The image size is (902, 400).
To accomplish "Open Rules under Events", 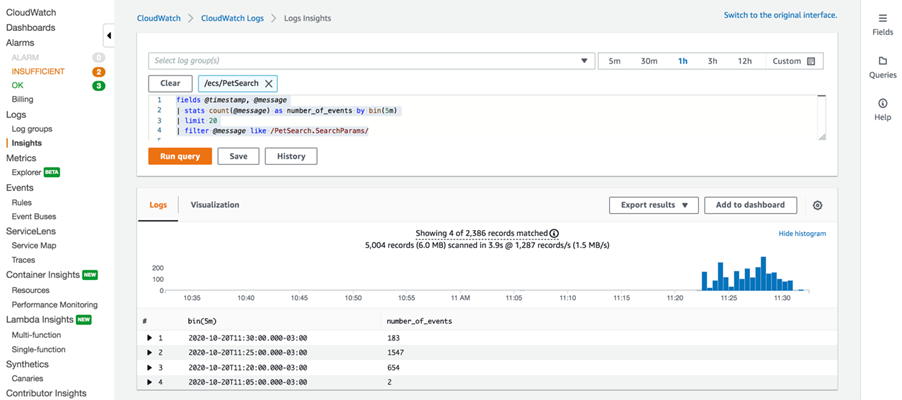I will point(22,203).
